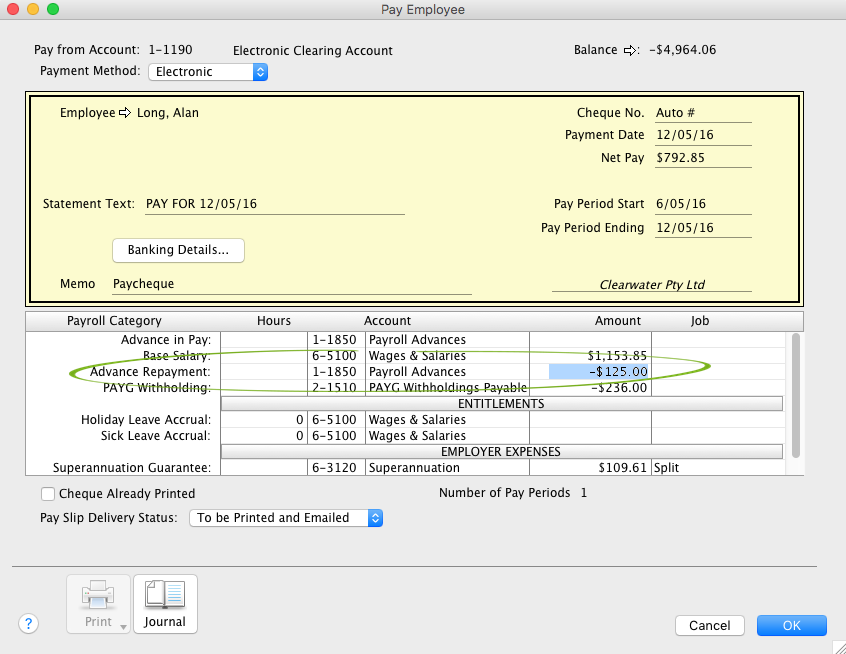Screen dimensions: 846x654
Task: Open help via question mark icon
Action: coord(27,622)
